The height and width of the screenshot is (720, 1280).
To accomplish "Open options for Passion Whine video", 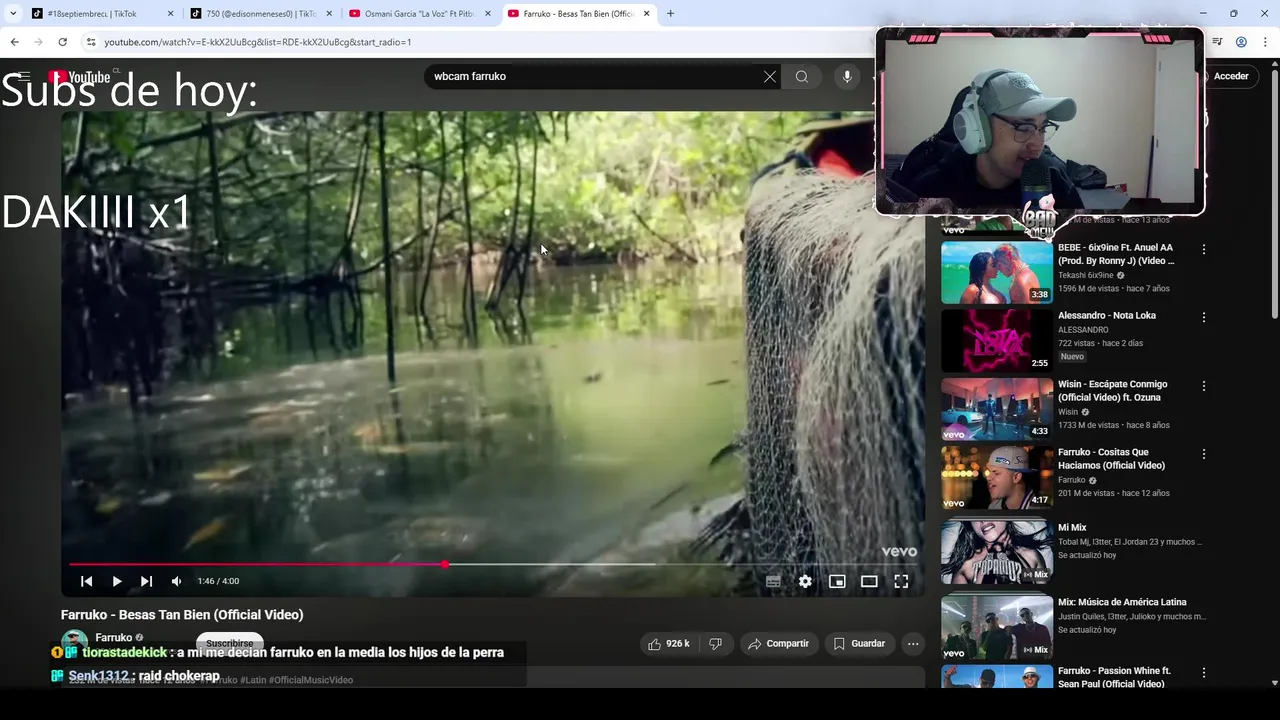I will 1204,673.
